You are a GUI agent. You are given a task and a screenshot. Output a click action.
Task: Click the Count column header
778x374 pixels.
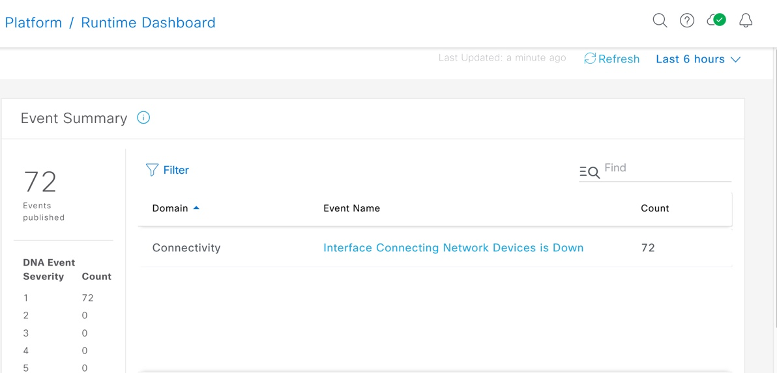(654, 208)
